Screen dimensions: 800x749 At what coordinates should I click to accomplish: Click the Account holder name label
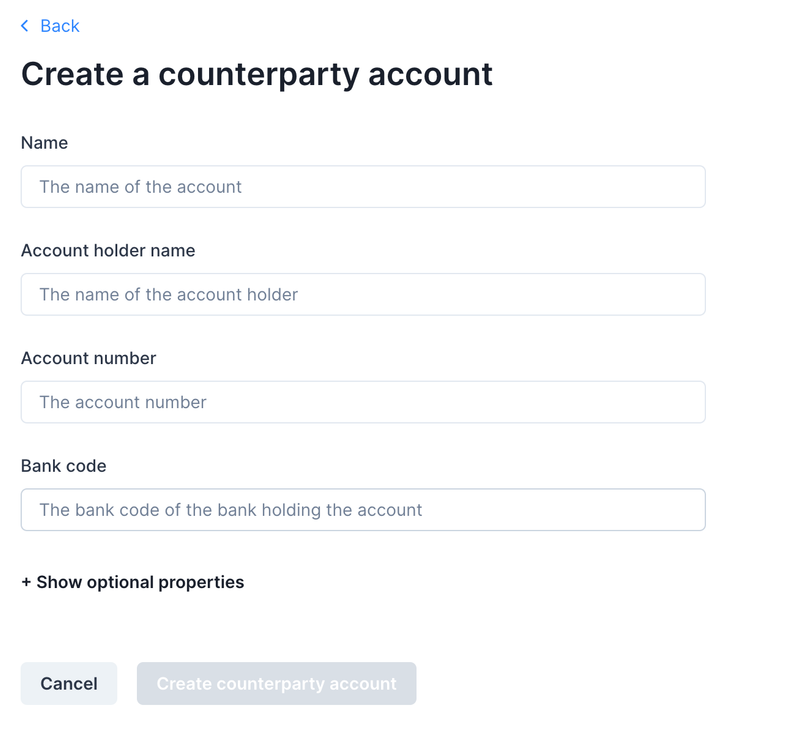click(108, 251)
